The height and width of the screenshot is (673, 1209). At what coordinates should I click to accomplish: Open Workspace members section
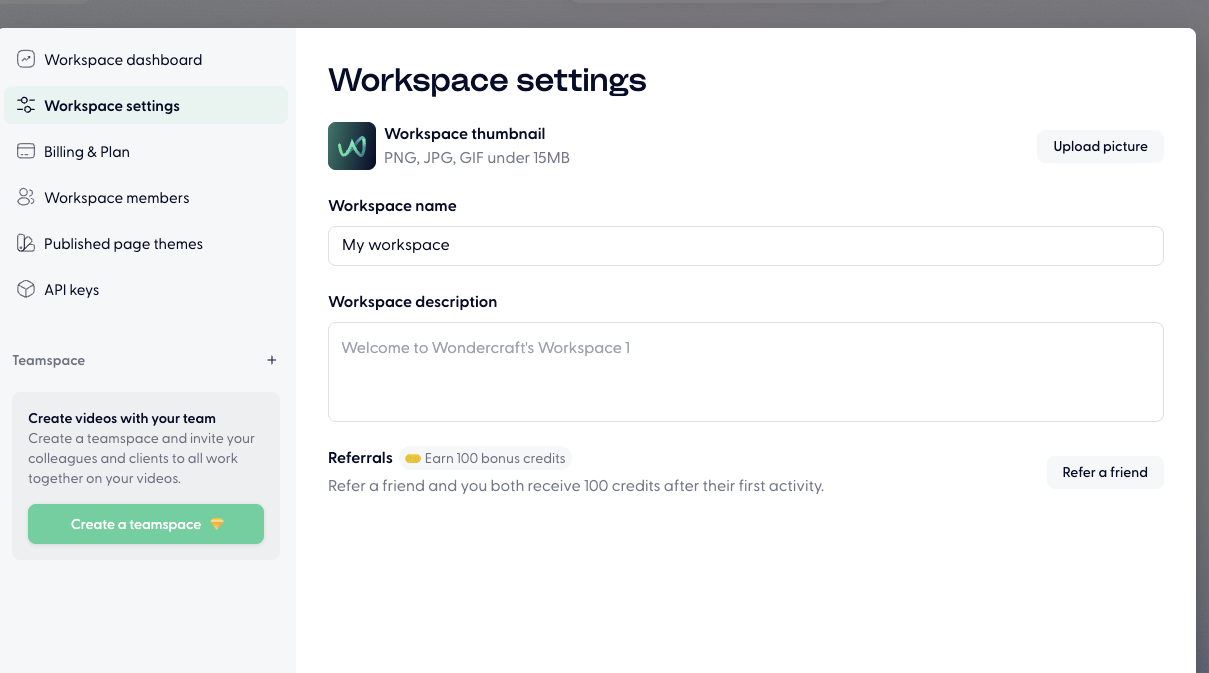pos(117,198)
